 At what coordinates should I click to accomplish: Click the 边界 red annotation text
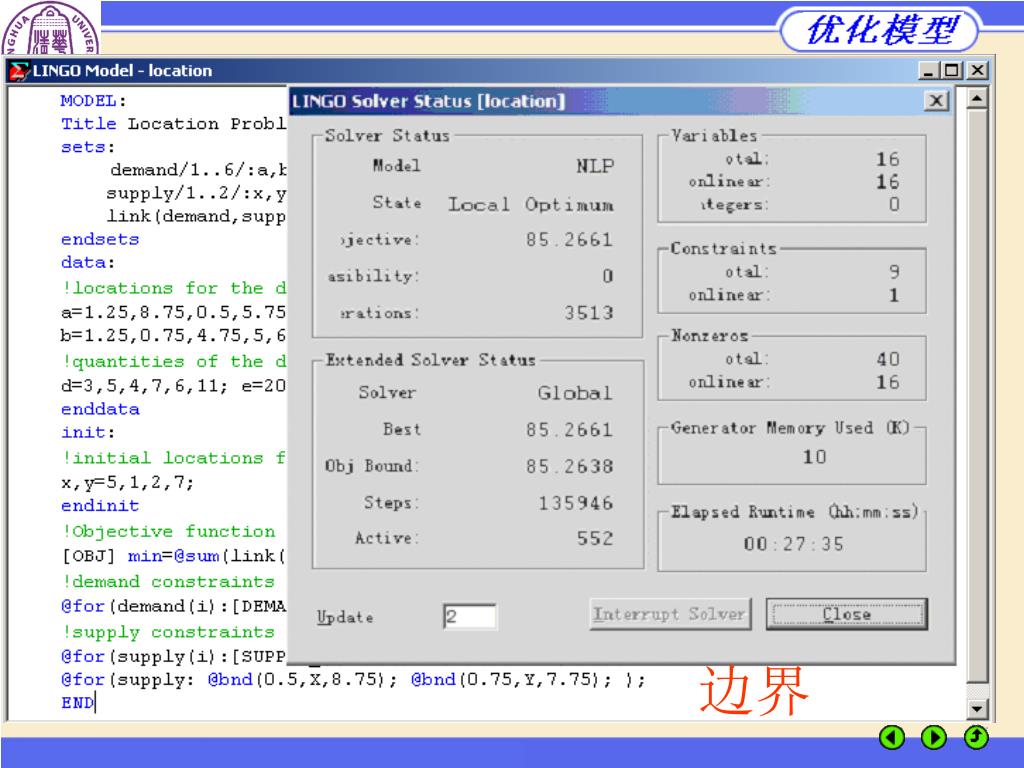click(x=754, y=690)
